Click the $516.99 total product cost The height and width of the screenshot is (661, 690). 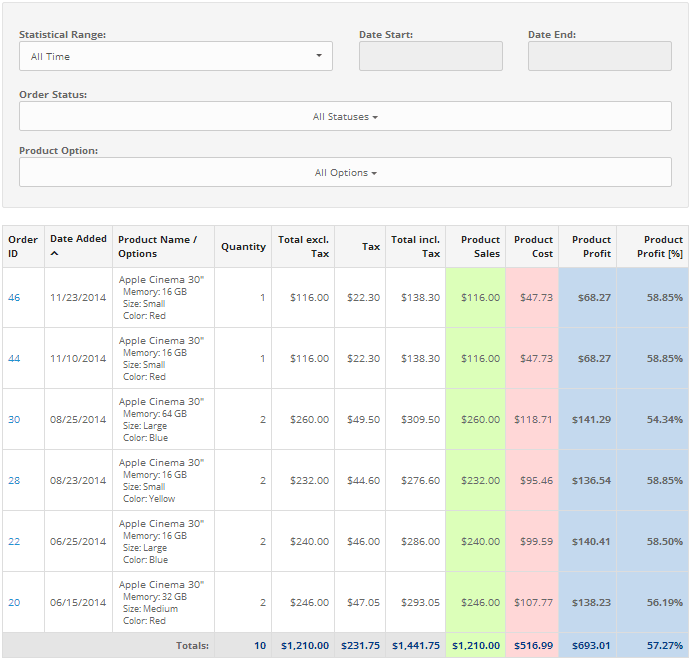click(x=533, y=646)
